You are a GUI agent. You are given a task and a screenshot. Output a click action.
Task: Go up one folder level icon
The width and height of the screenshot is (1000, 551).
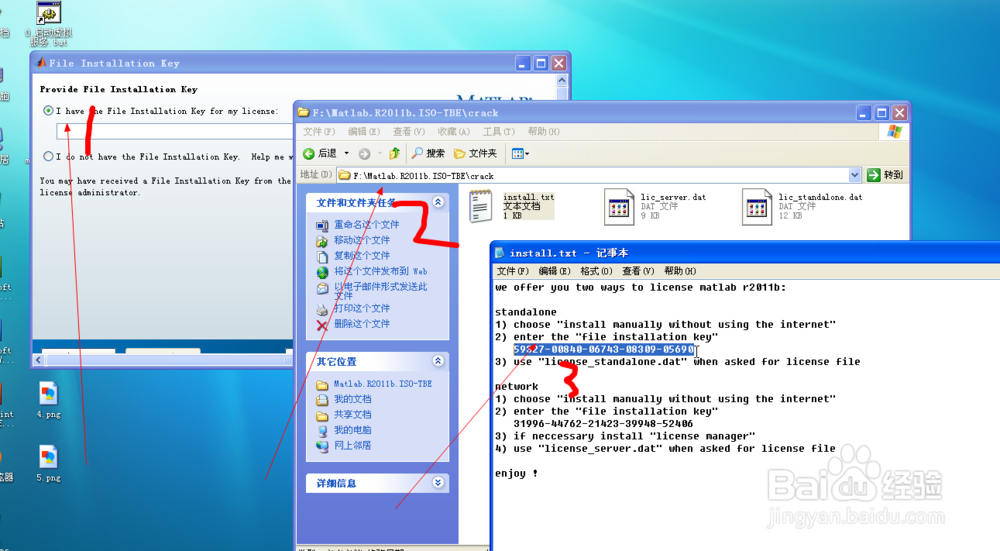(395, 154)
